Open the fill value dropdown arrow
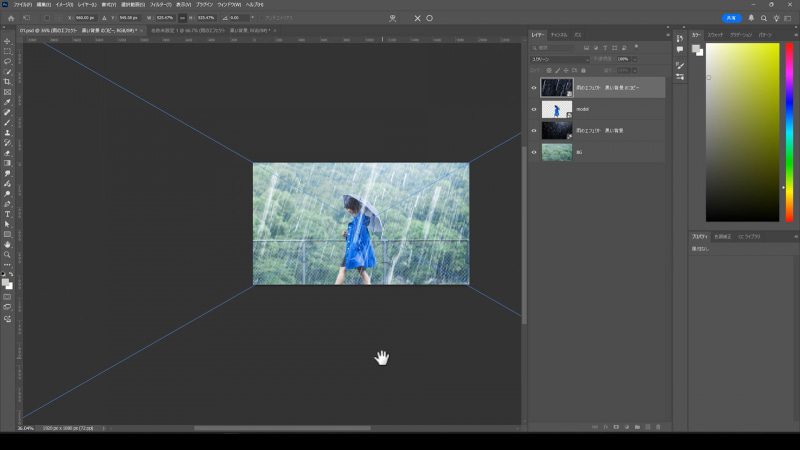 635,70
